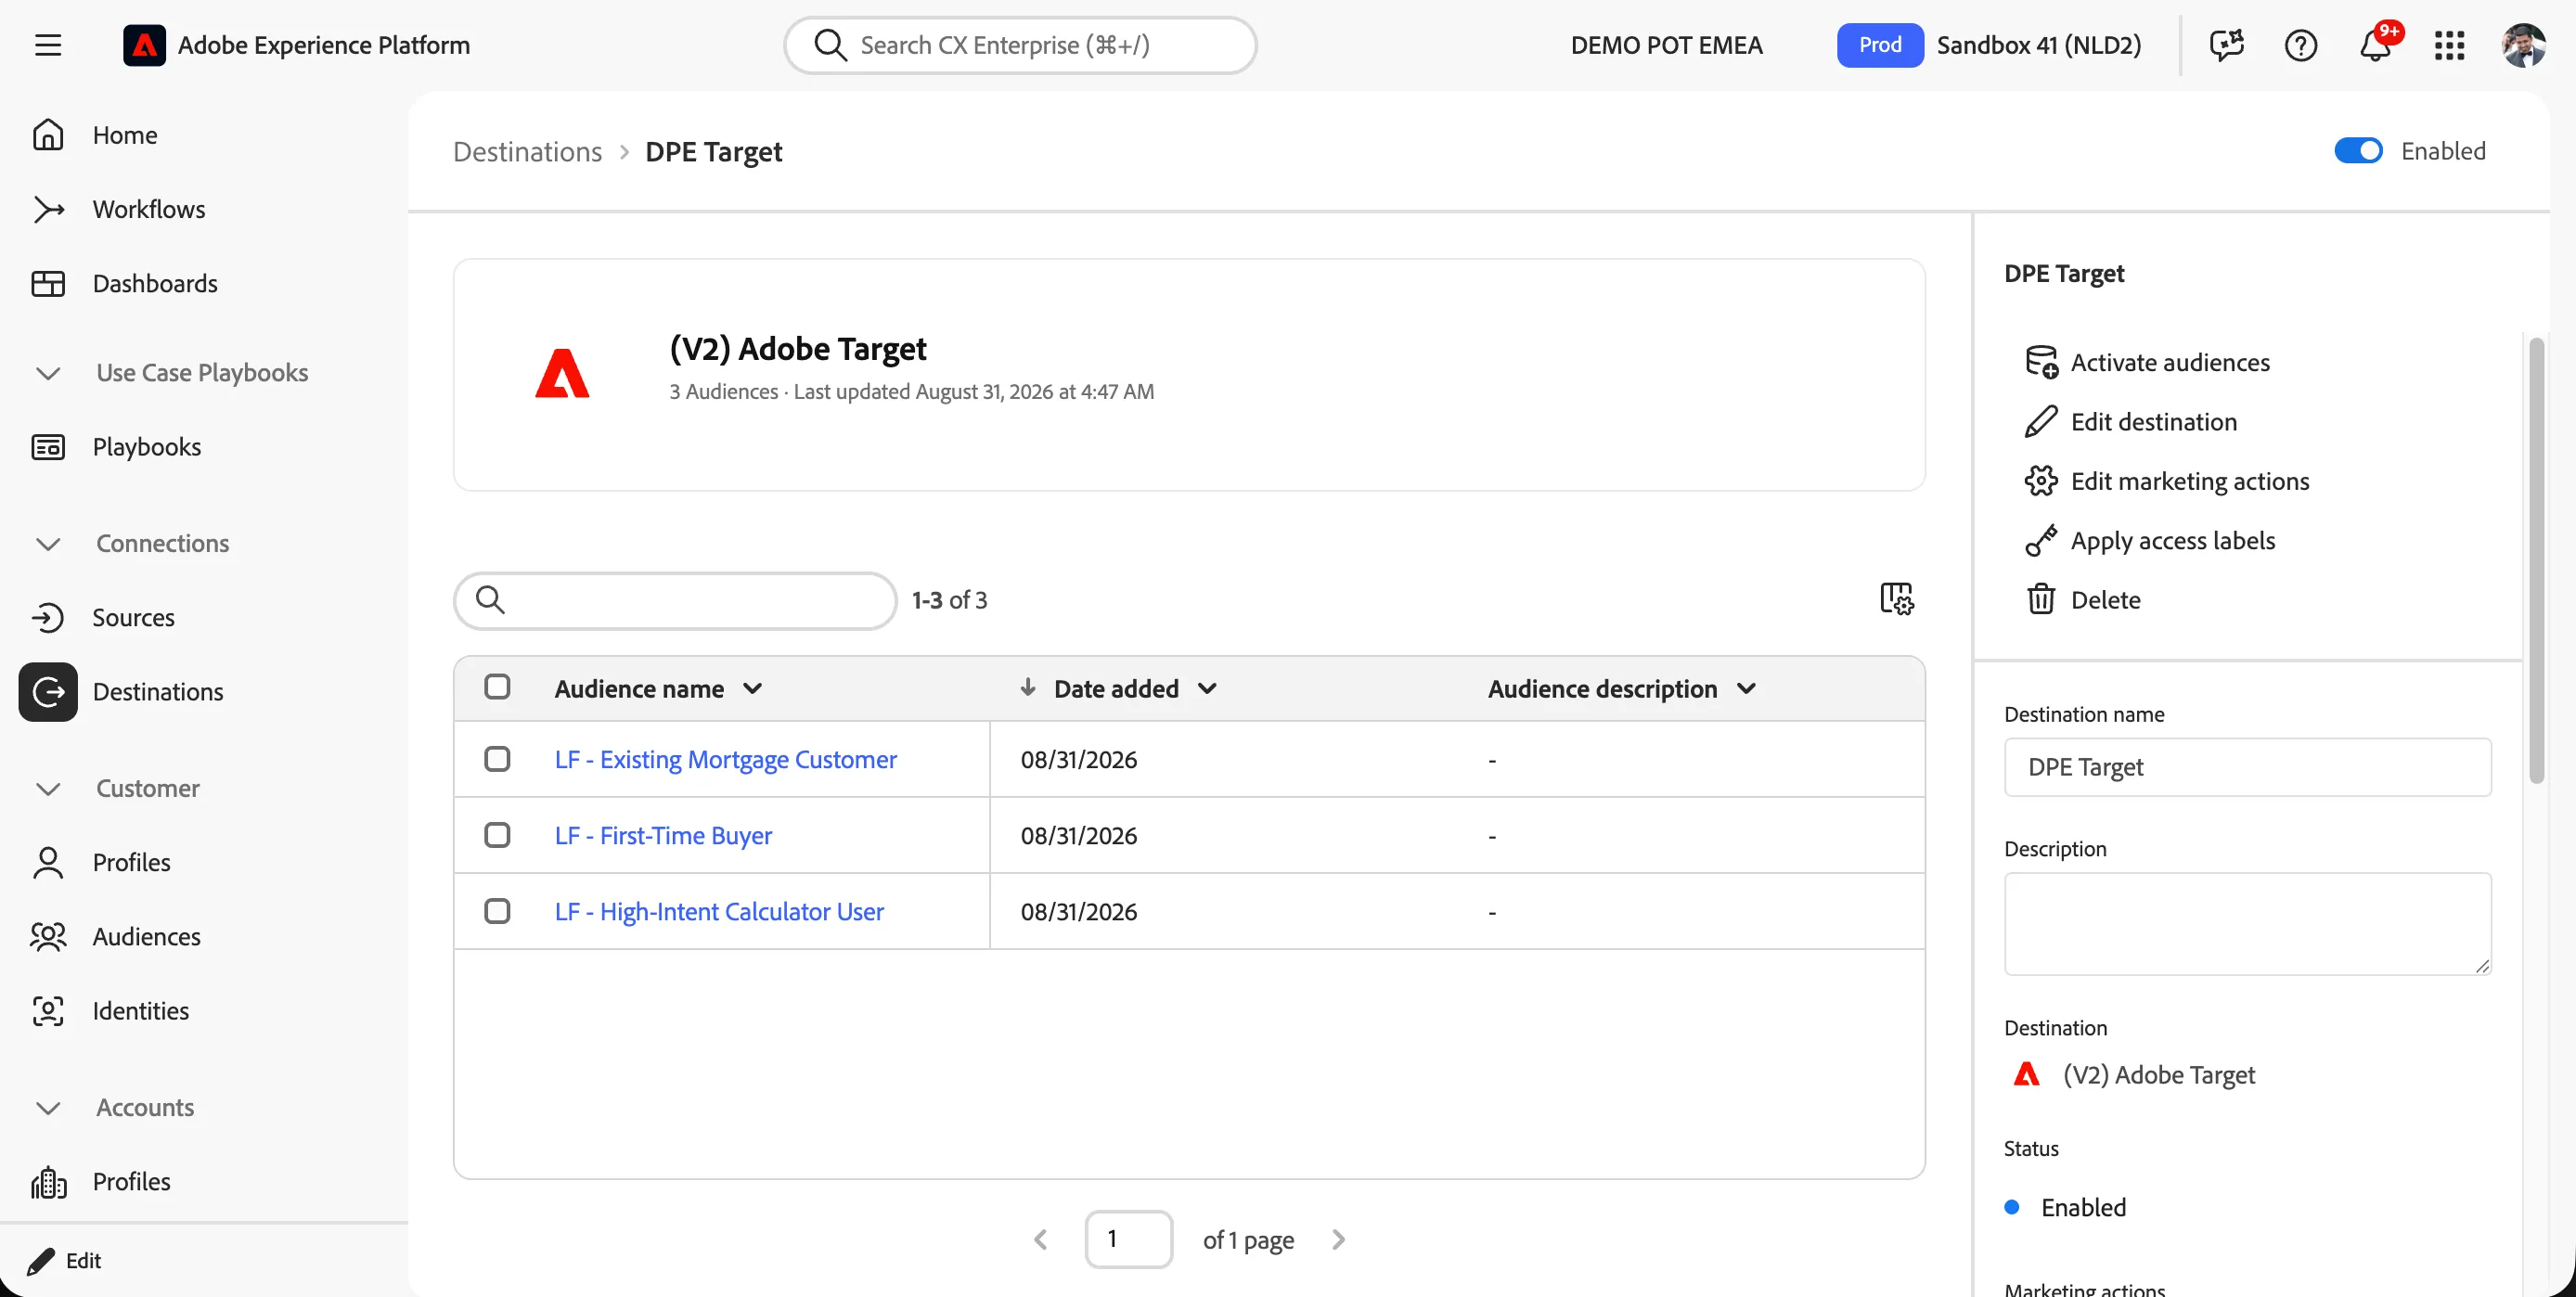
Task: Open the Audience description column dropdown
Action: pyautogui.click(x=1746, y=689)
